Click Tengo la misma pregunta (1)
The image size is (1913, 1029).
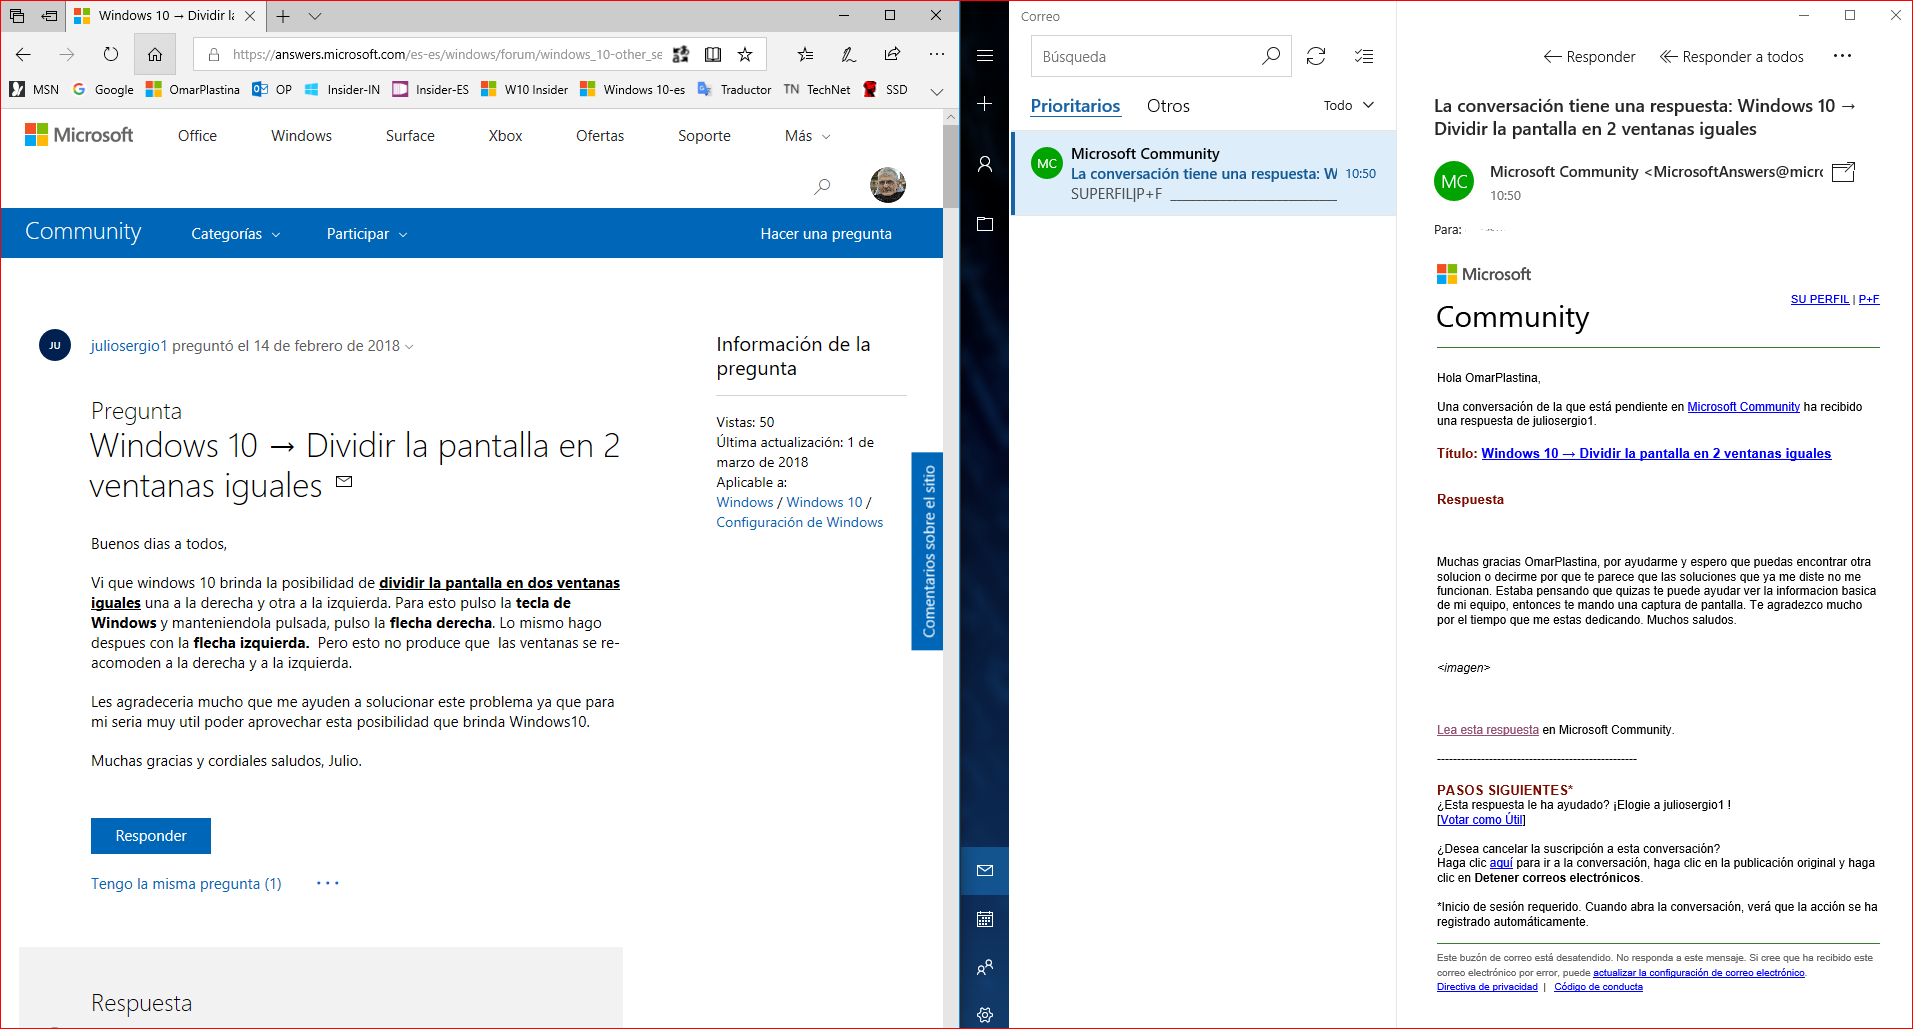point(186,884)
